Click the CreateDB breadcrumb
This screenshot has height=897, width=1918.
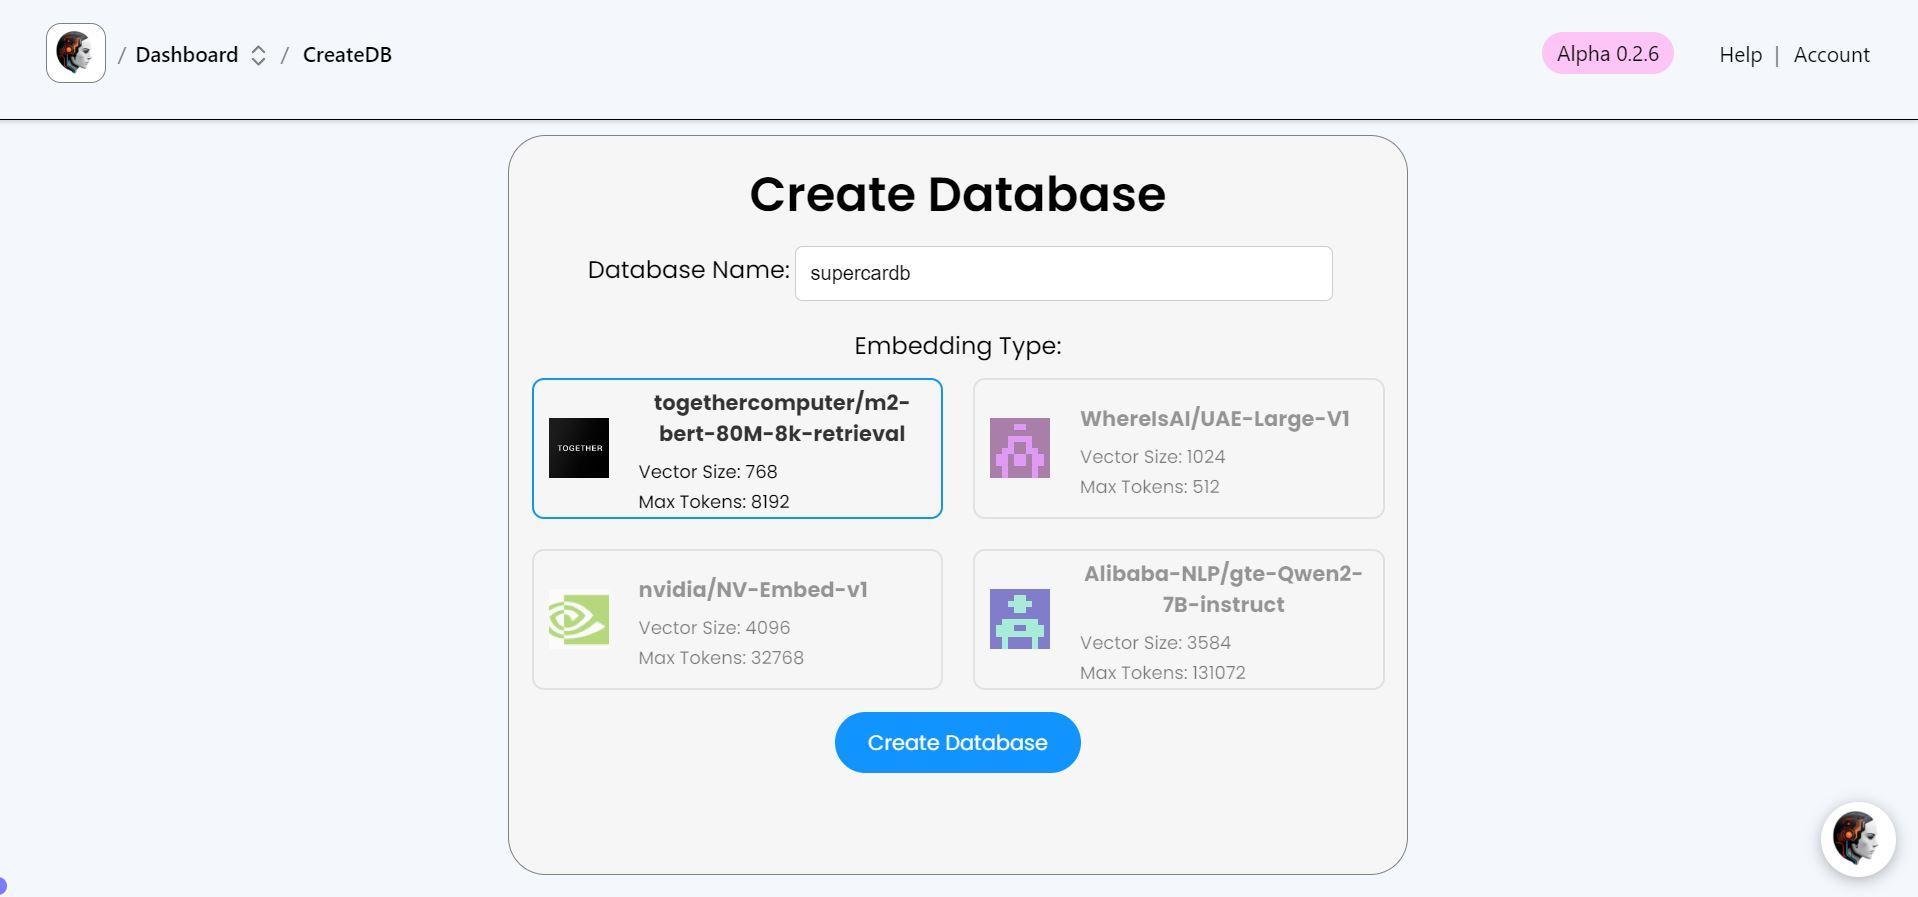pyautogui.click(x=347, y=55)
